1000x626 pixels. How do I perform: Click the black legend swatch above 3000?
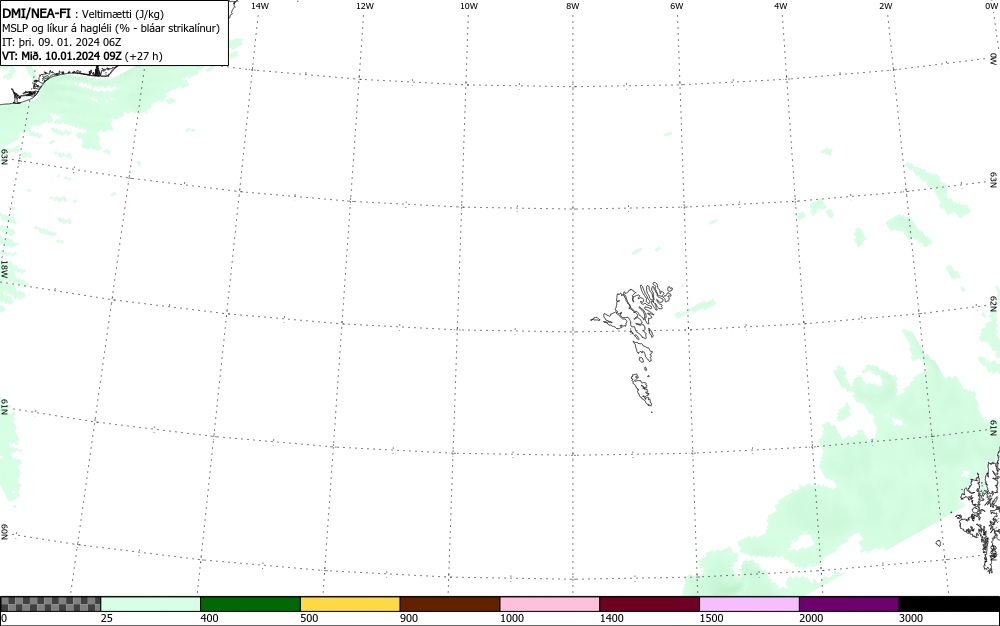coord(949,604)
